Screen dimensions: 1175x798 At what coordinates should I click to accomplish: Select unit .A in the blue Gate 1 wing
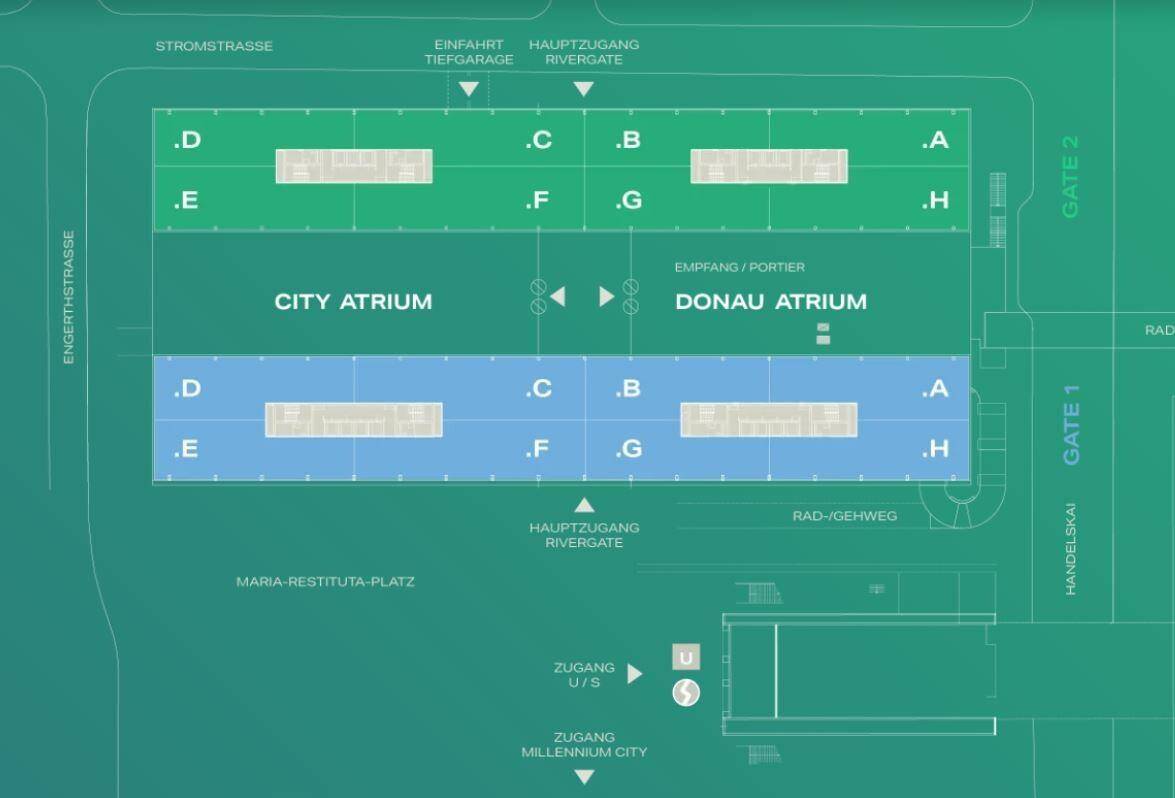tap(935, 389)
